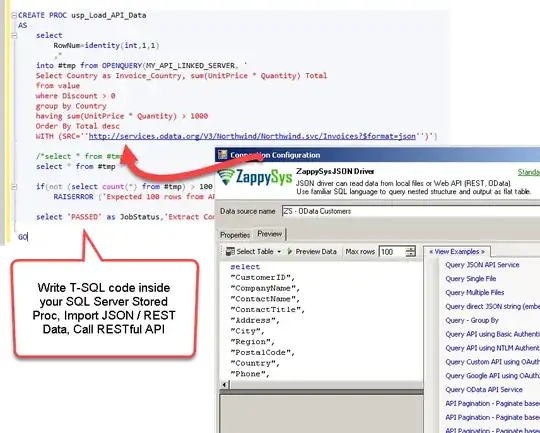Click MY_API_LINKED_SERVER in the OPENQUERY line
The width and height of the screenshot is (540, 433).
pyautogui.click(x=190, y=65)
